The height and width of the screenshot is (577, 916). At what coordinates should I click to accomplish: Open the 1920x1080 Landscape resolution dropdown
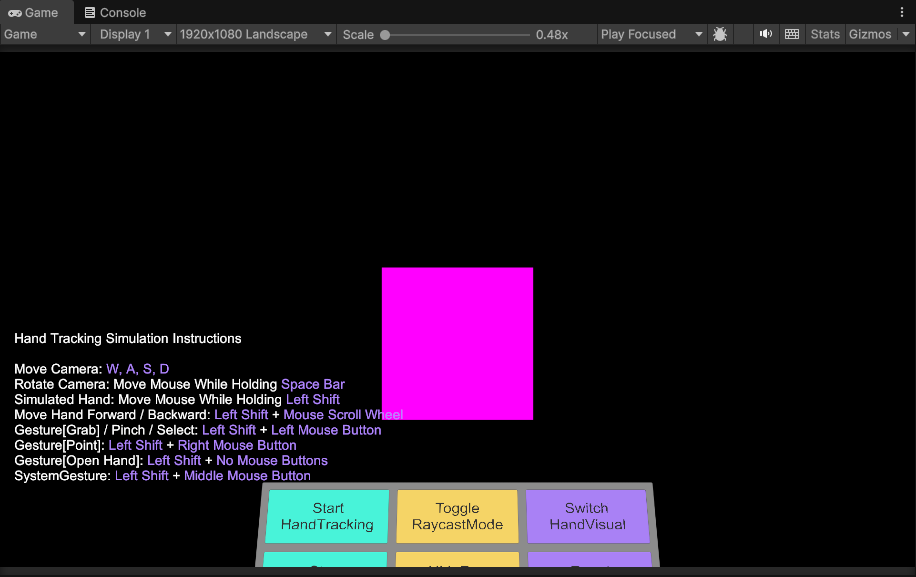256,34
